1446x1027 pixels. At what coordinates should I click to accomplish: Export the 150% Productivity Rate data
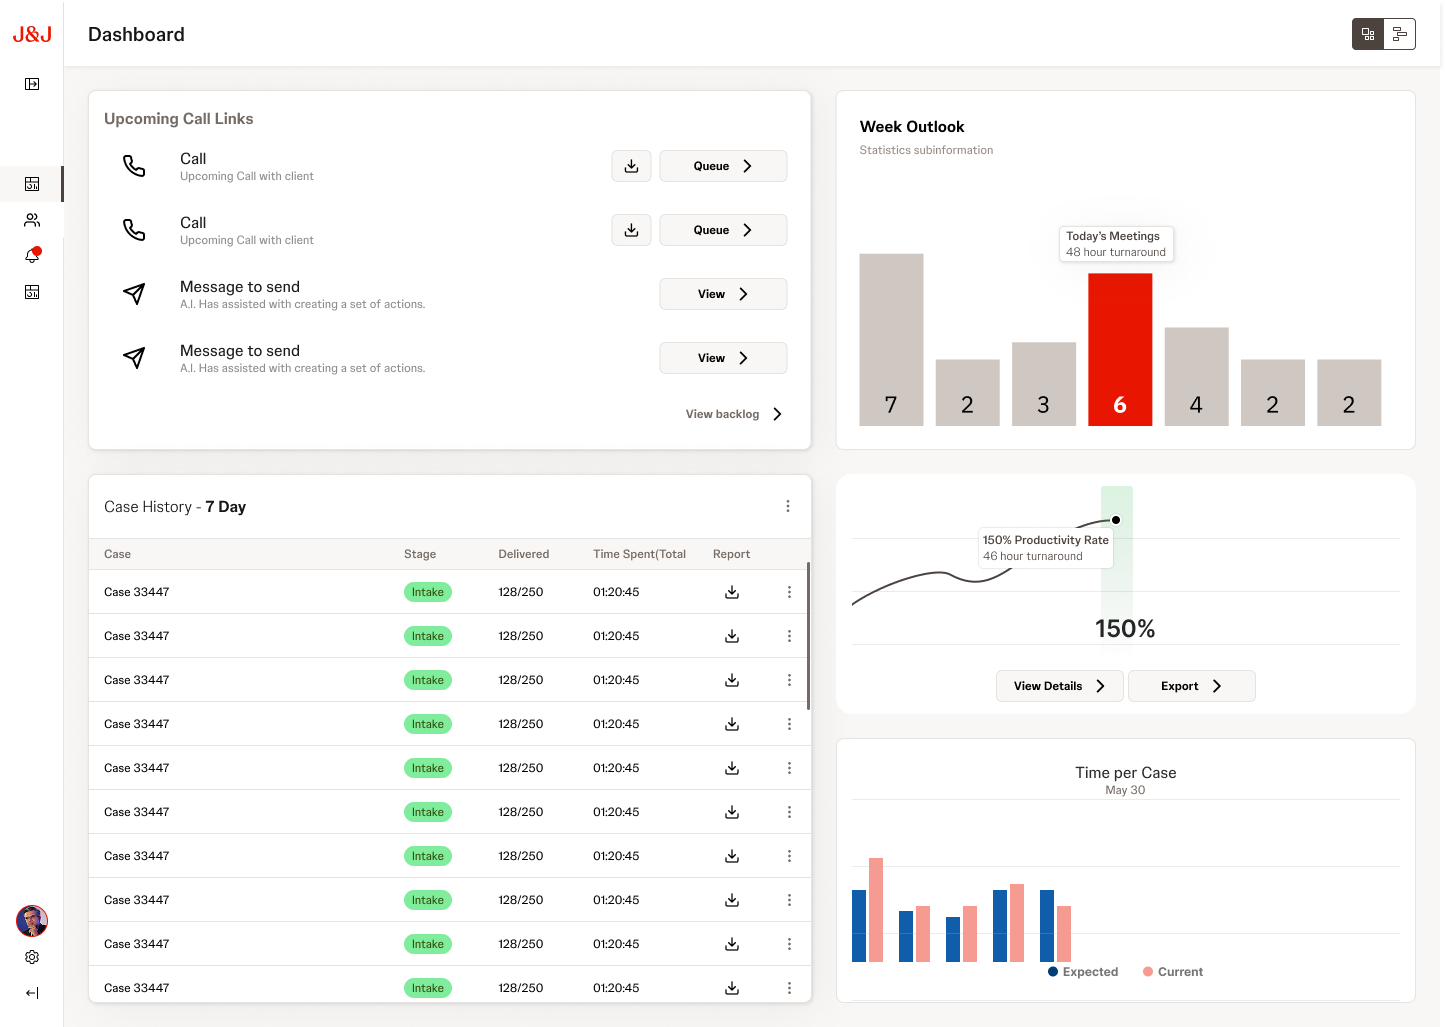coord(1191,685)
